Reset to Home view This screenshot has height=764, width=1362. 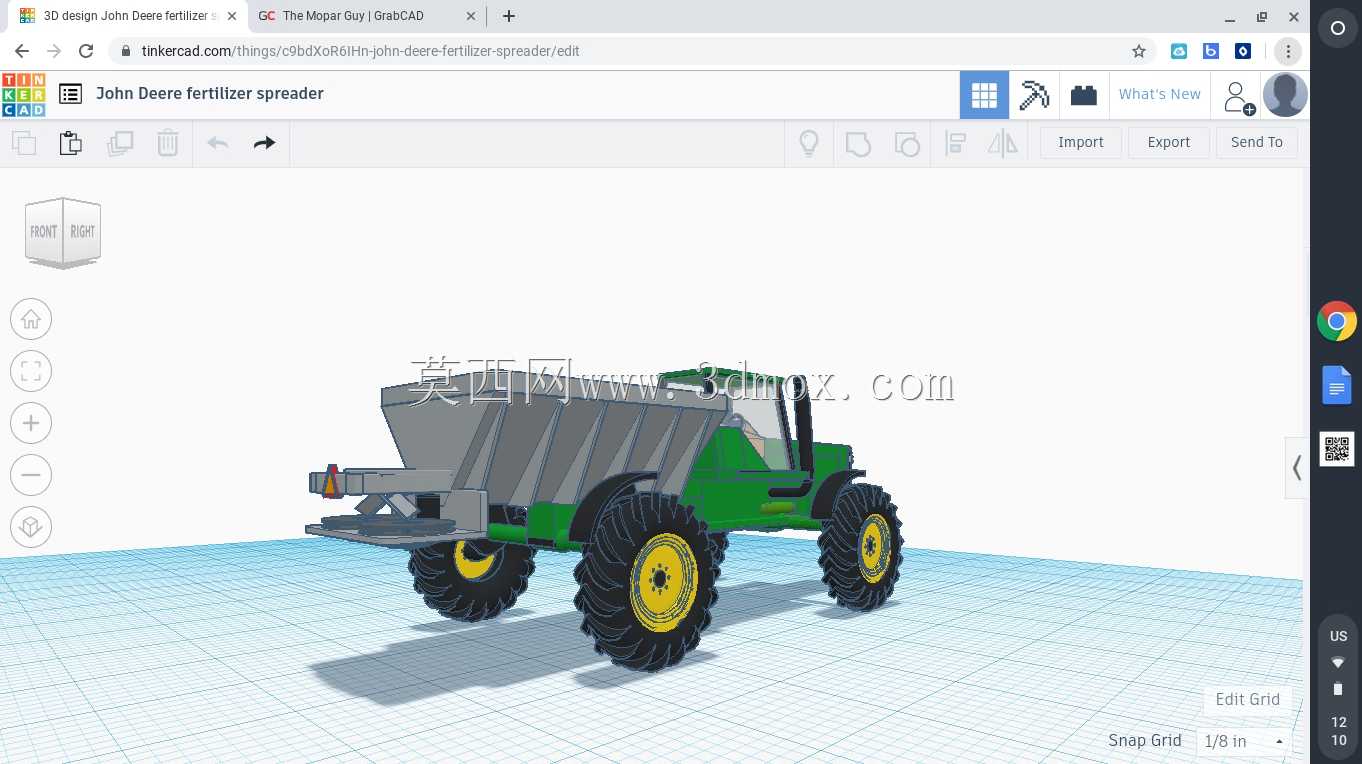pos(31,319)
